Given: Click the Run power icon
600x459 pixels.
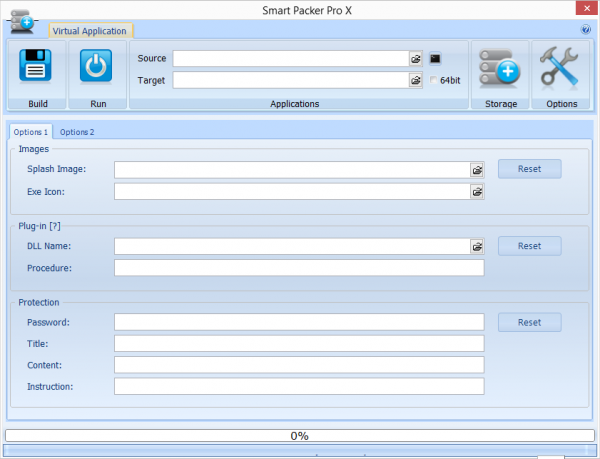Looking at the screenshot, I should (x=96, y=66).
